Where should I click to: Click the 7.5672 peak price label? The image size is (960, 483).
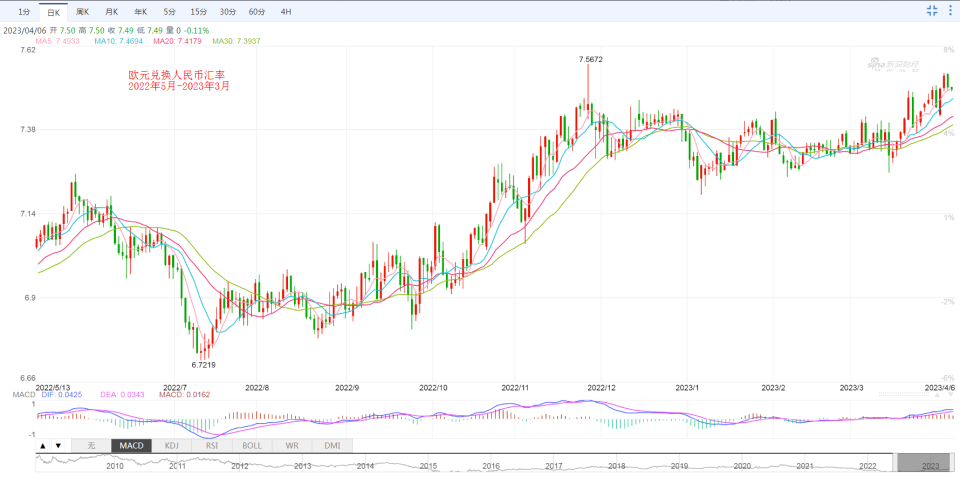coord(591,60)
